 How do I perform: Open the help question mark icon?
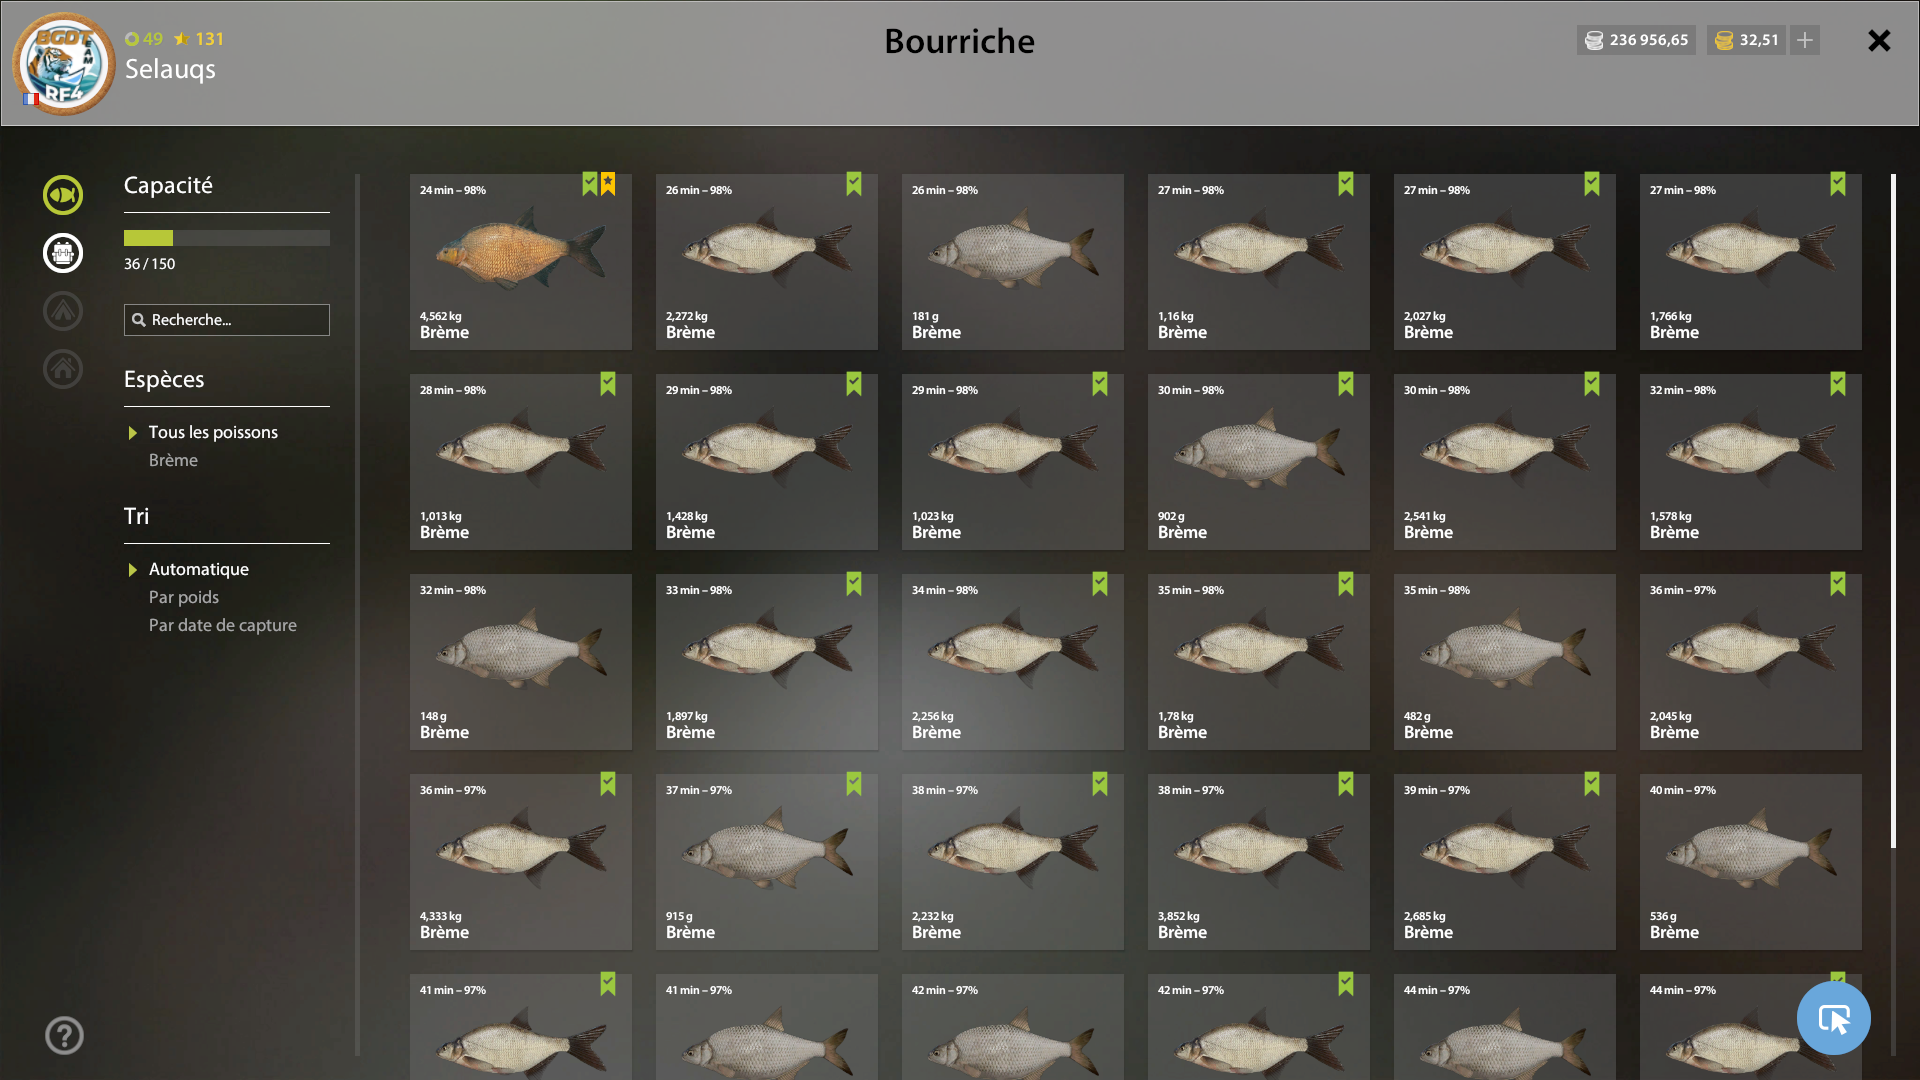click(64, 1035)
